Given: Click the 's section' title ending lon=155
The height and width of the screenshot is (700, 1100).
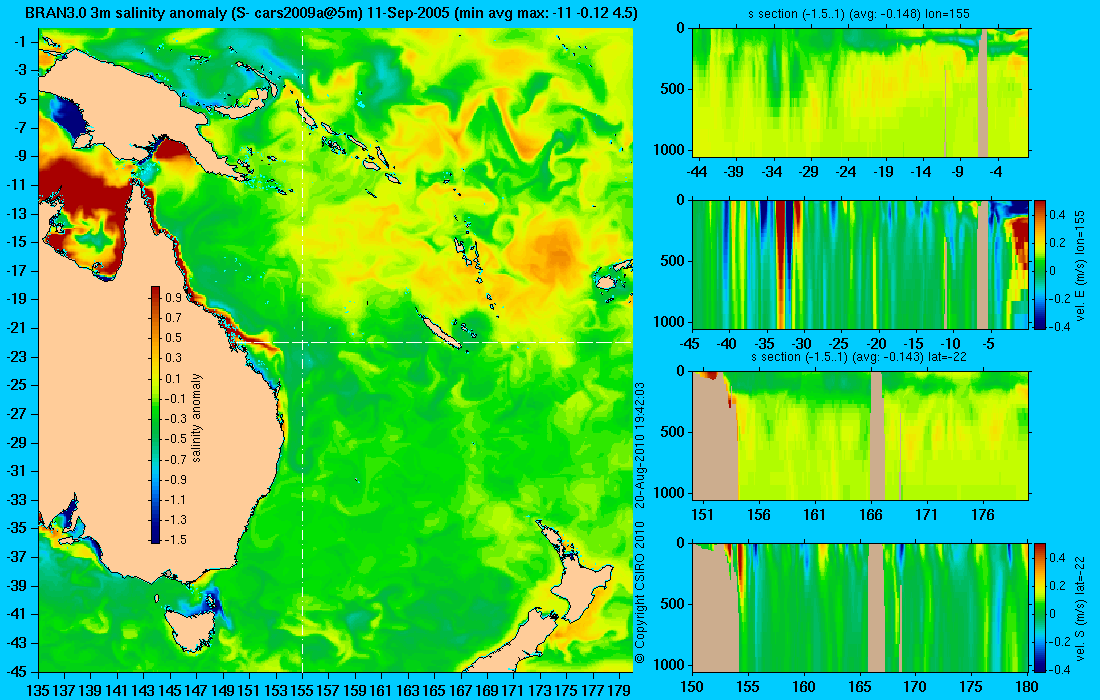Looking at the screenshot, I should click(859, 13).
